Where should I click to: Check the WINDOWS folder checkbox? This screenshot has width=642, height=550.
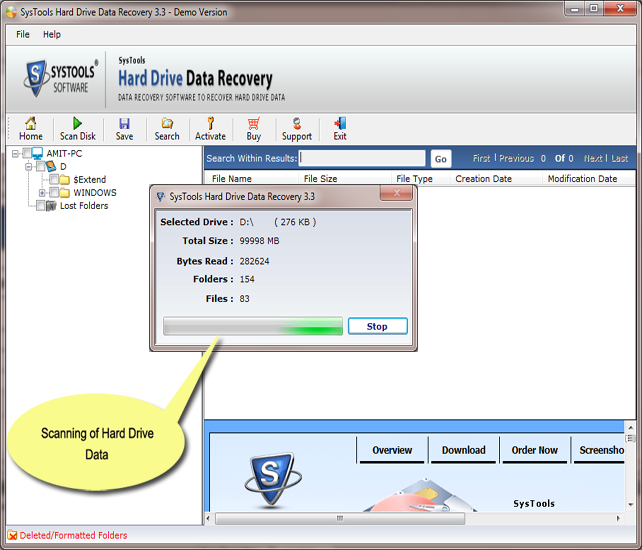point(54,192)
